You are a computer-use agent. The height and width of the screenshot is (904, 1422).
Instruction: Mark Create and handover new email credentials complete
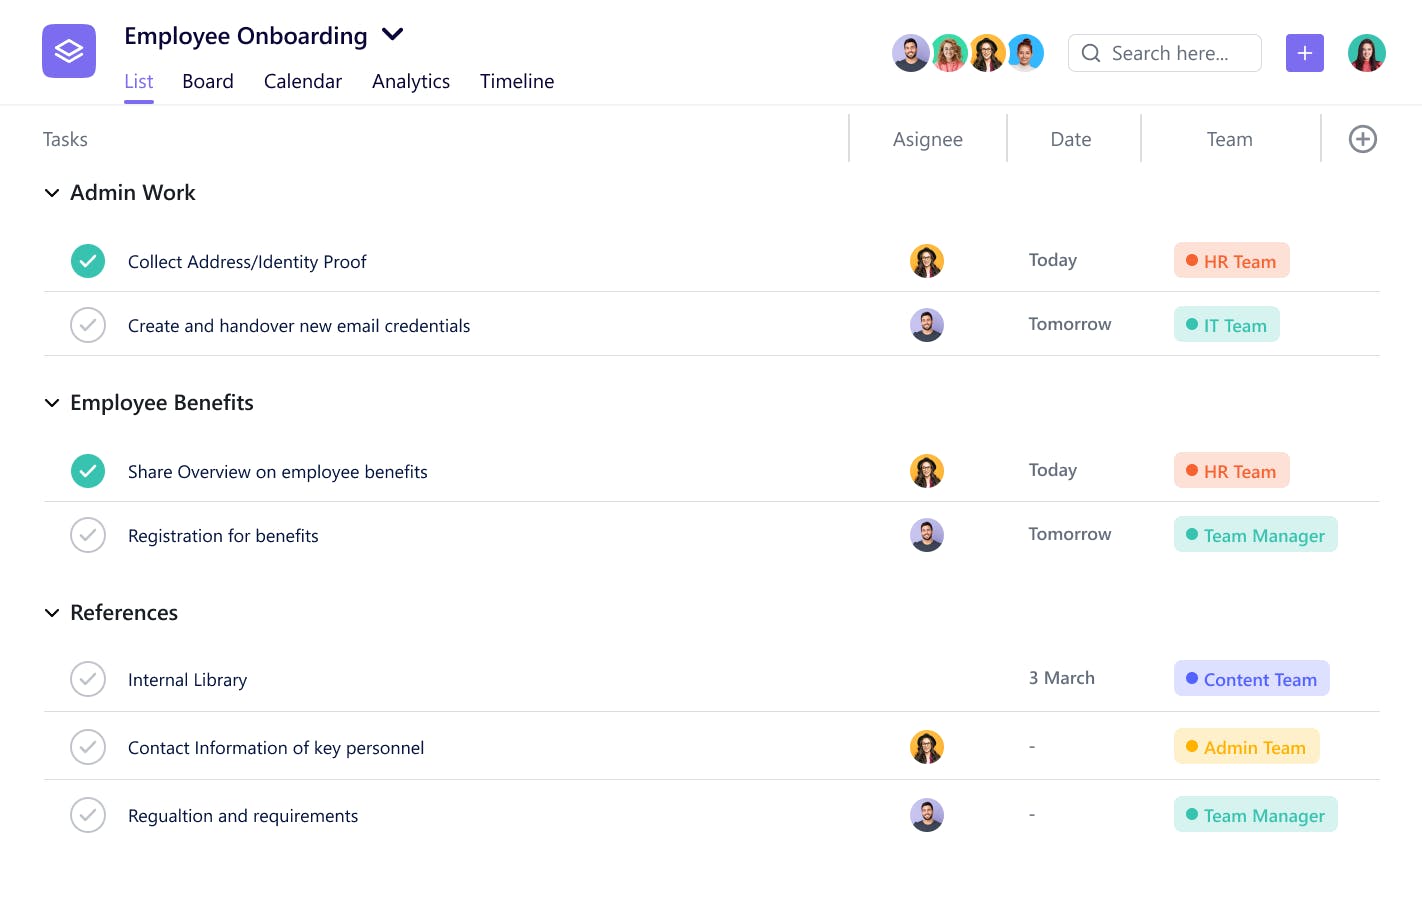tap(88, 325)
